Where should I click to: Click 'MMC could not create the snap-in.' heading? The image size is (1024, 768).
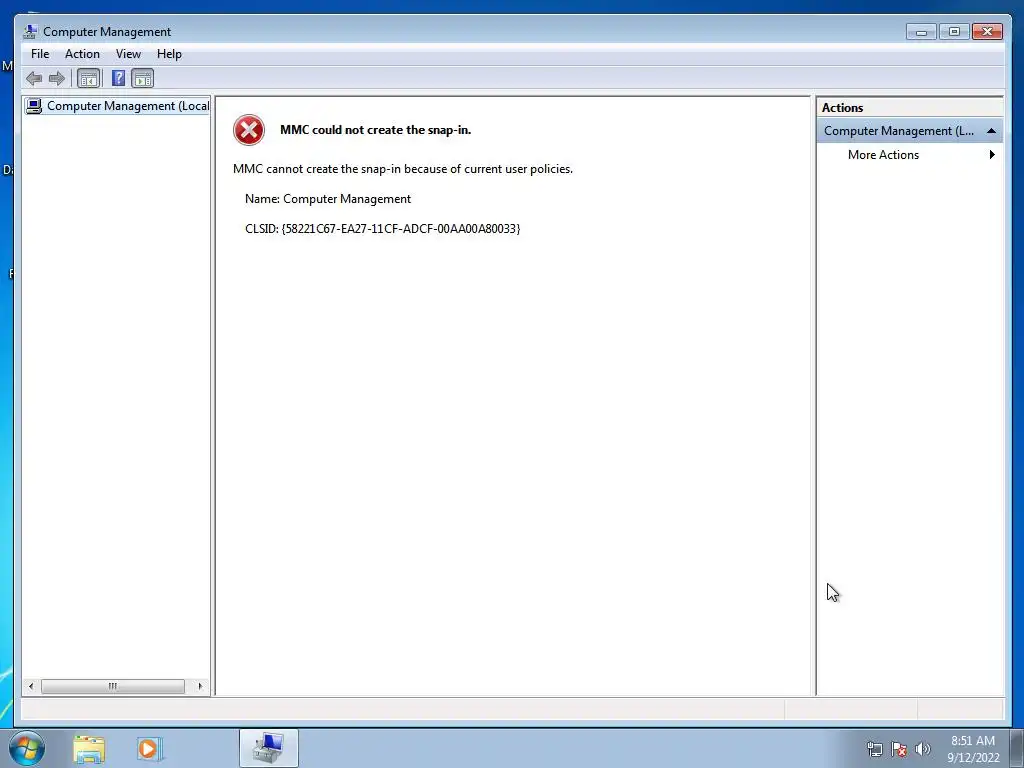click(376, 130)
